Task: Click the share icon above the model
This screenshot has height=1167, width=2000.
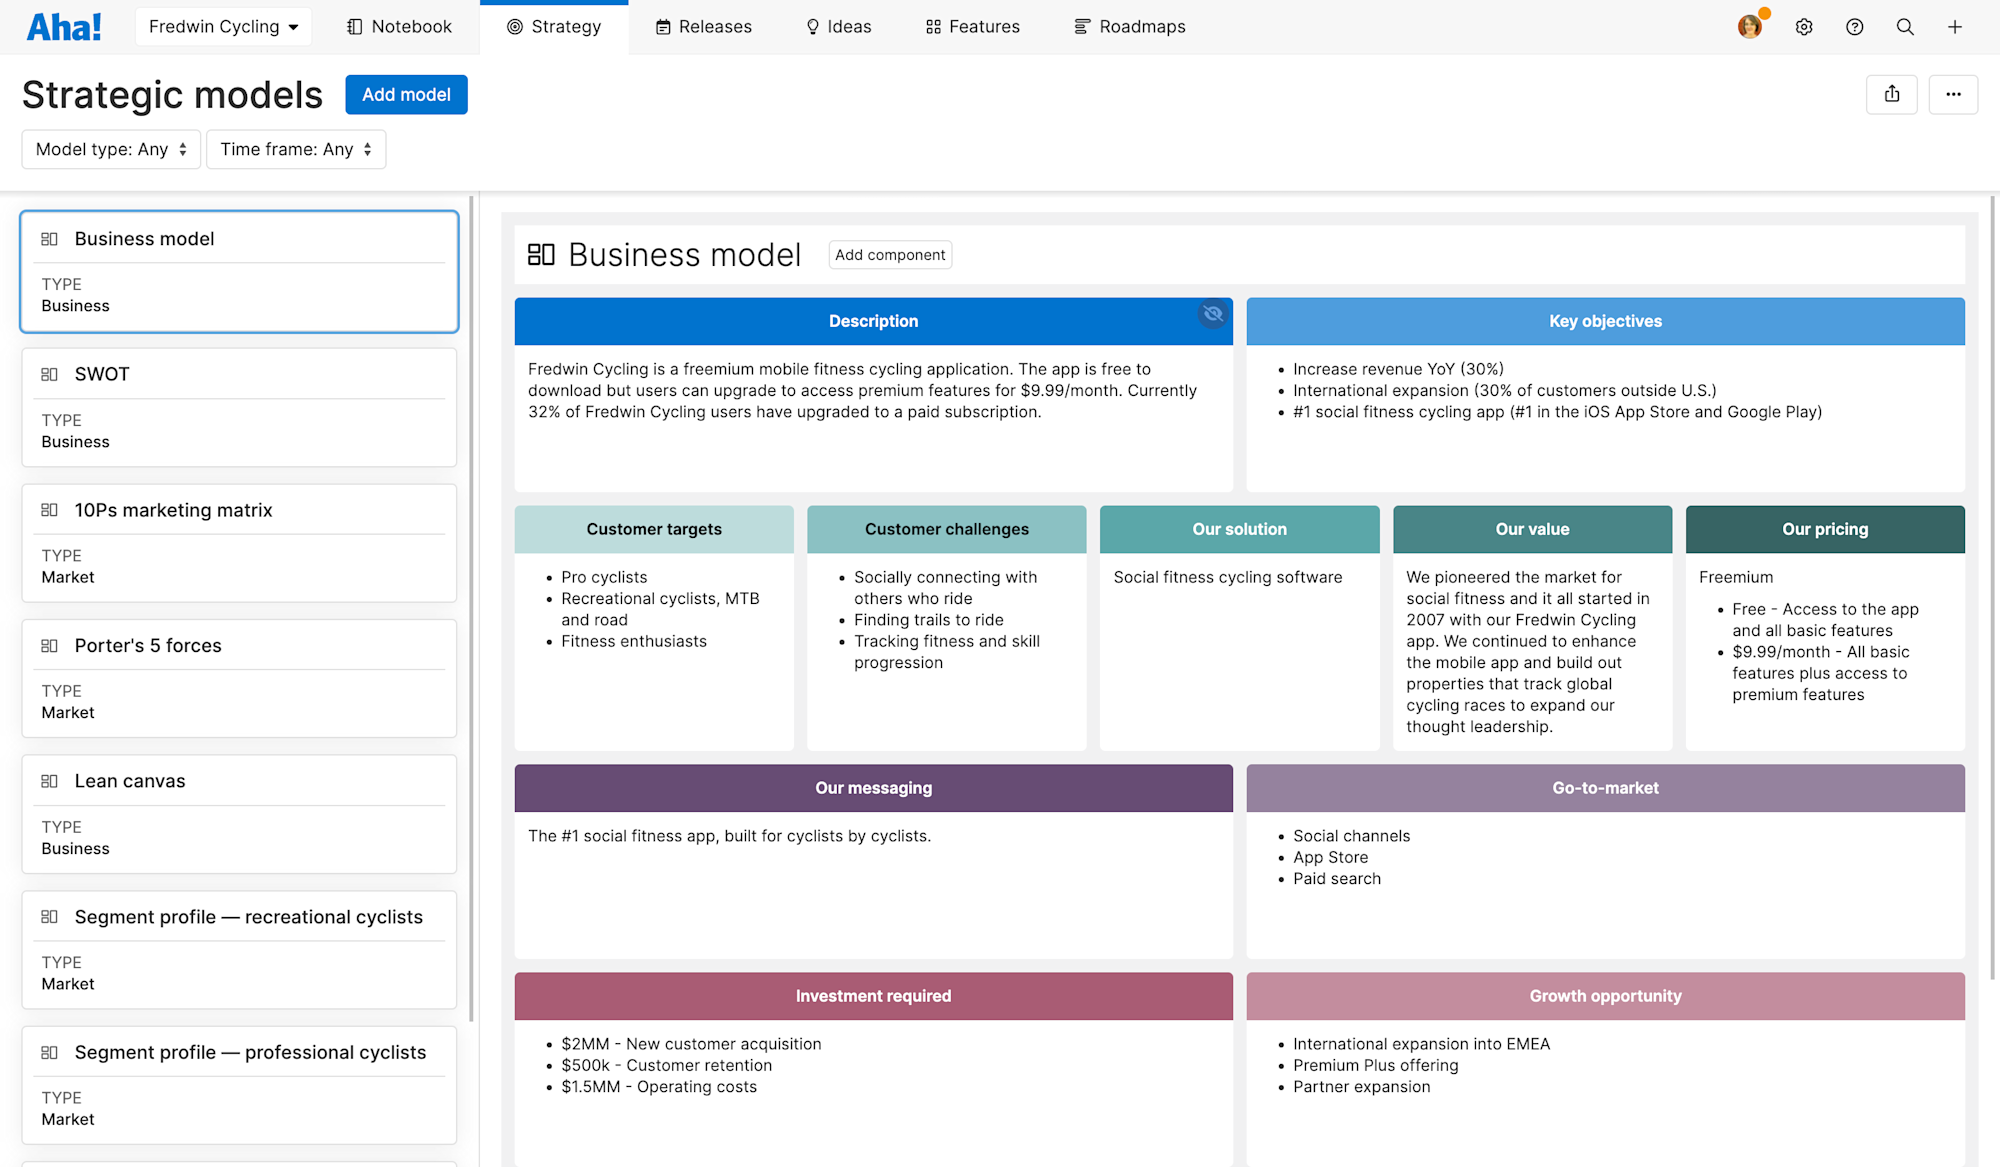Action: point(1892,94)
